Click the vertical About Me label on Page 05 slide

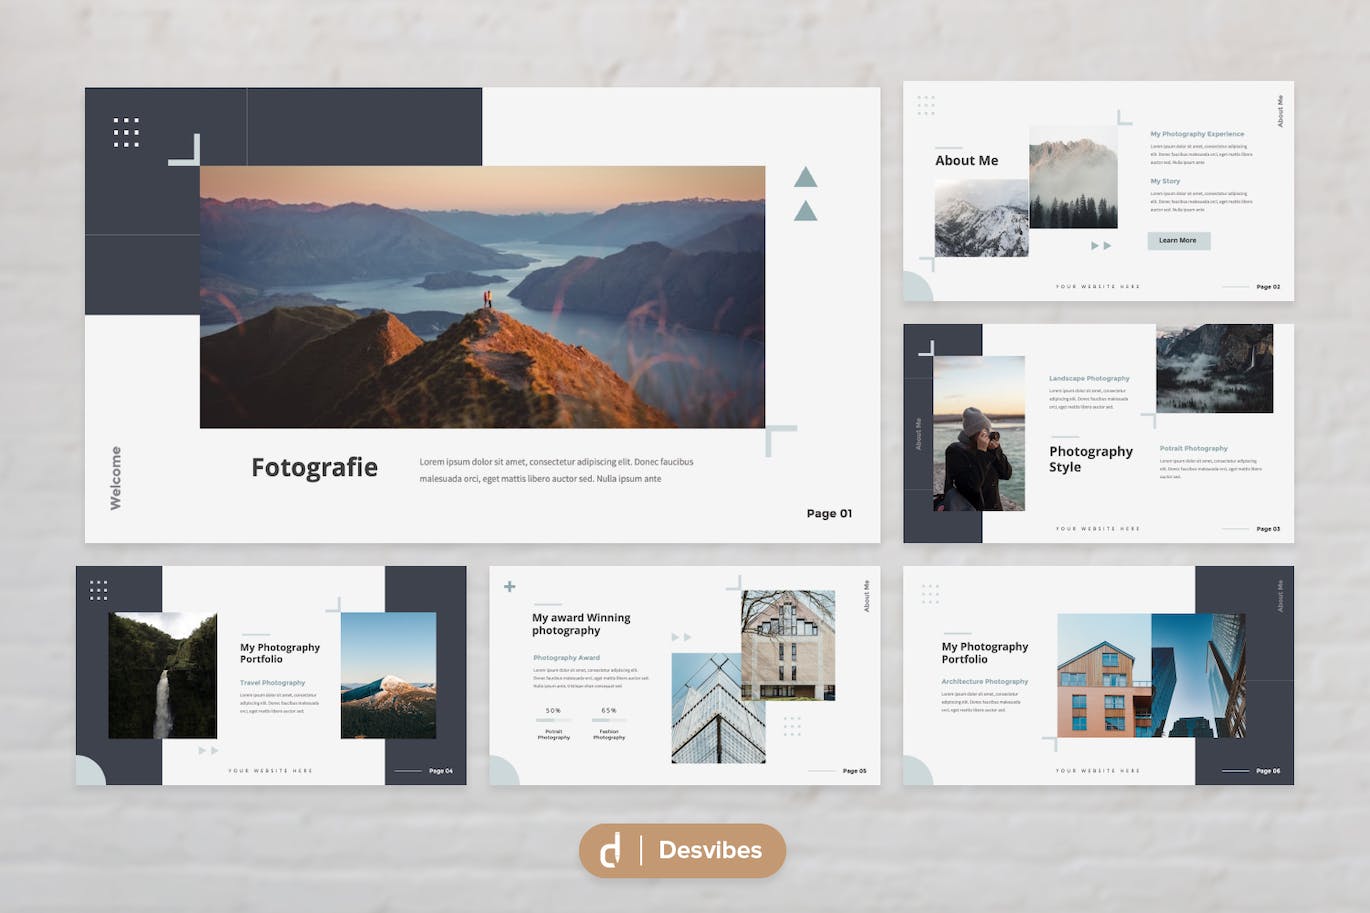tap(867, 596)
